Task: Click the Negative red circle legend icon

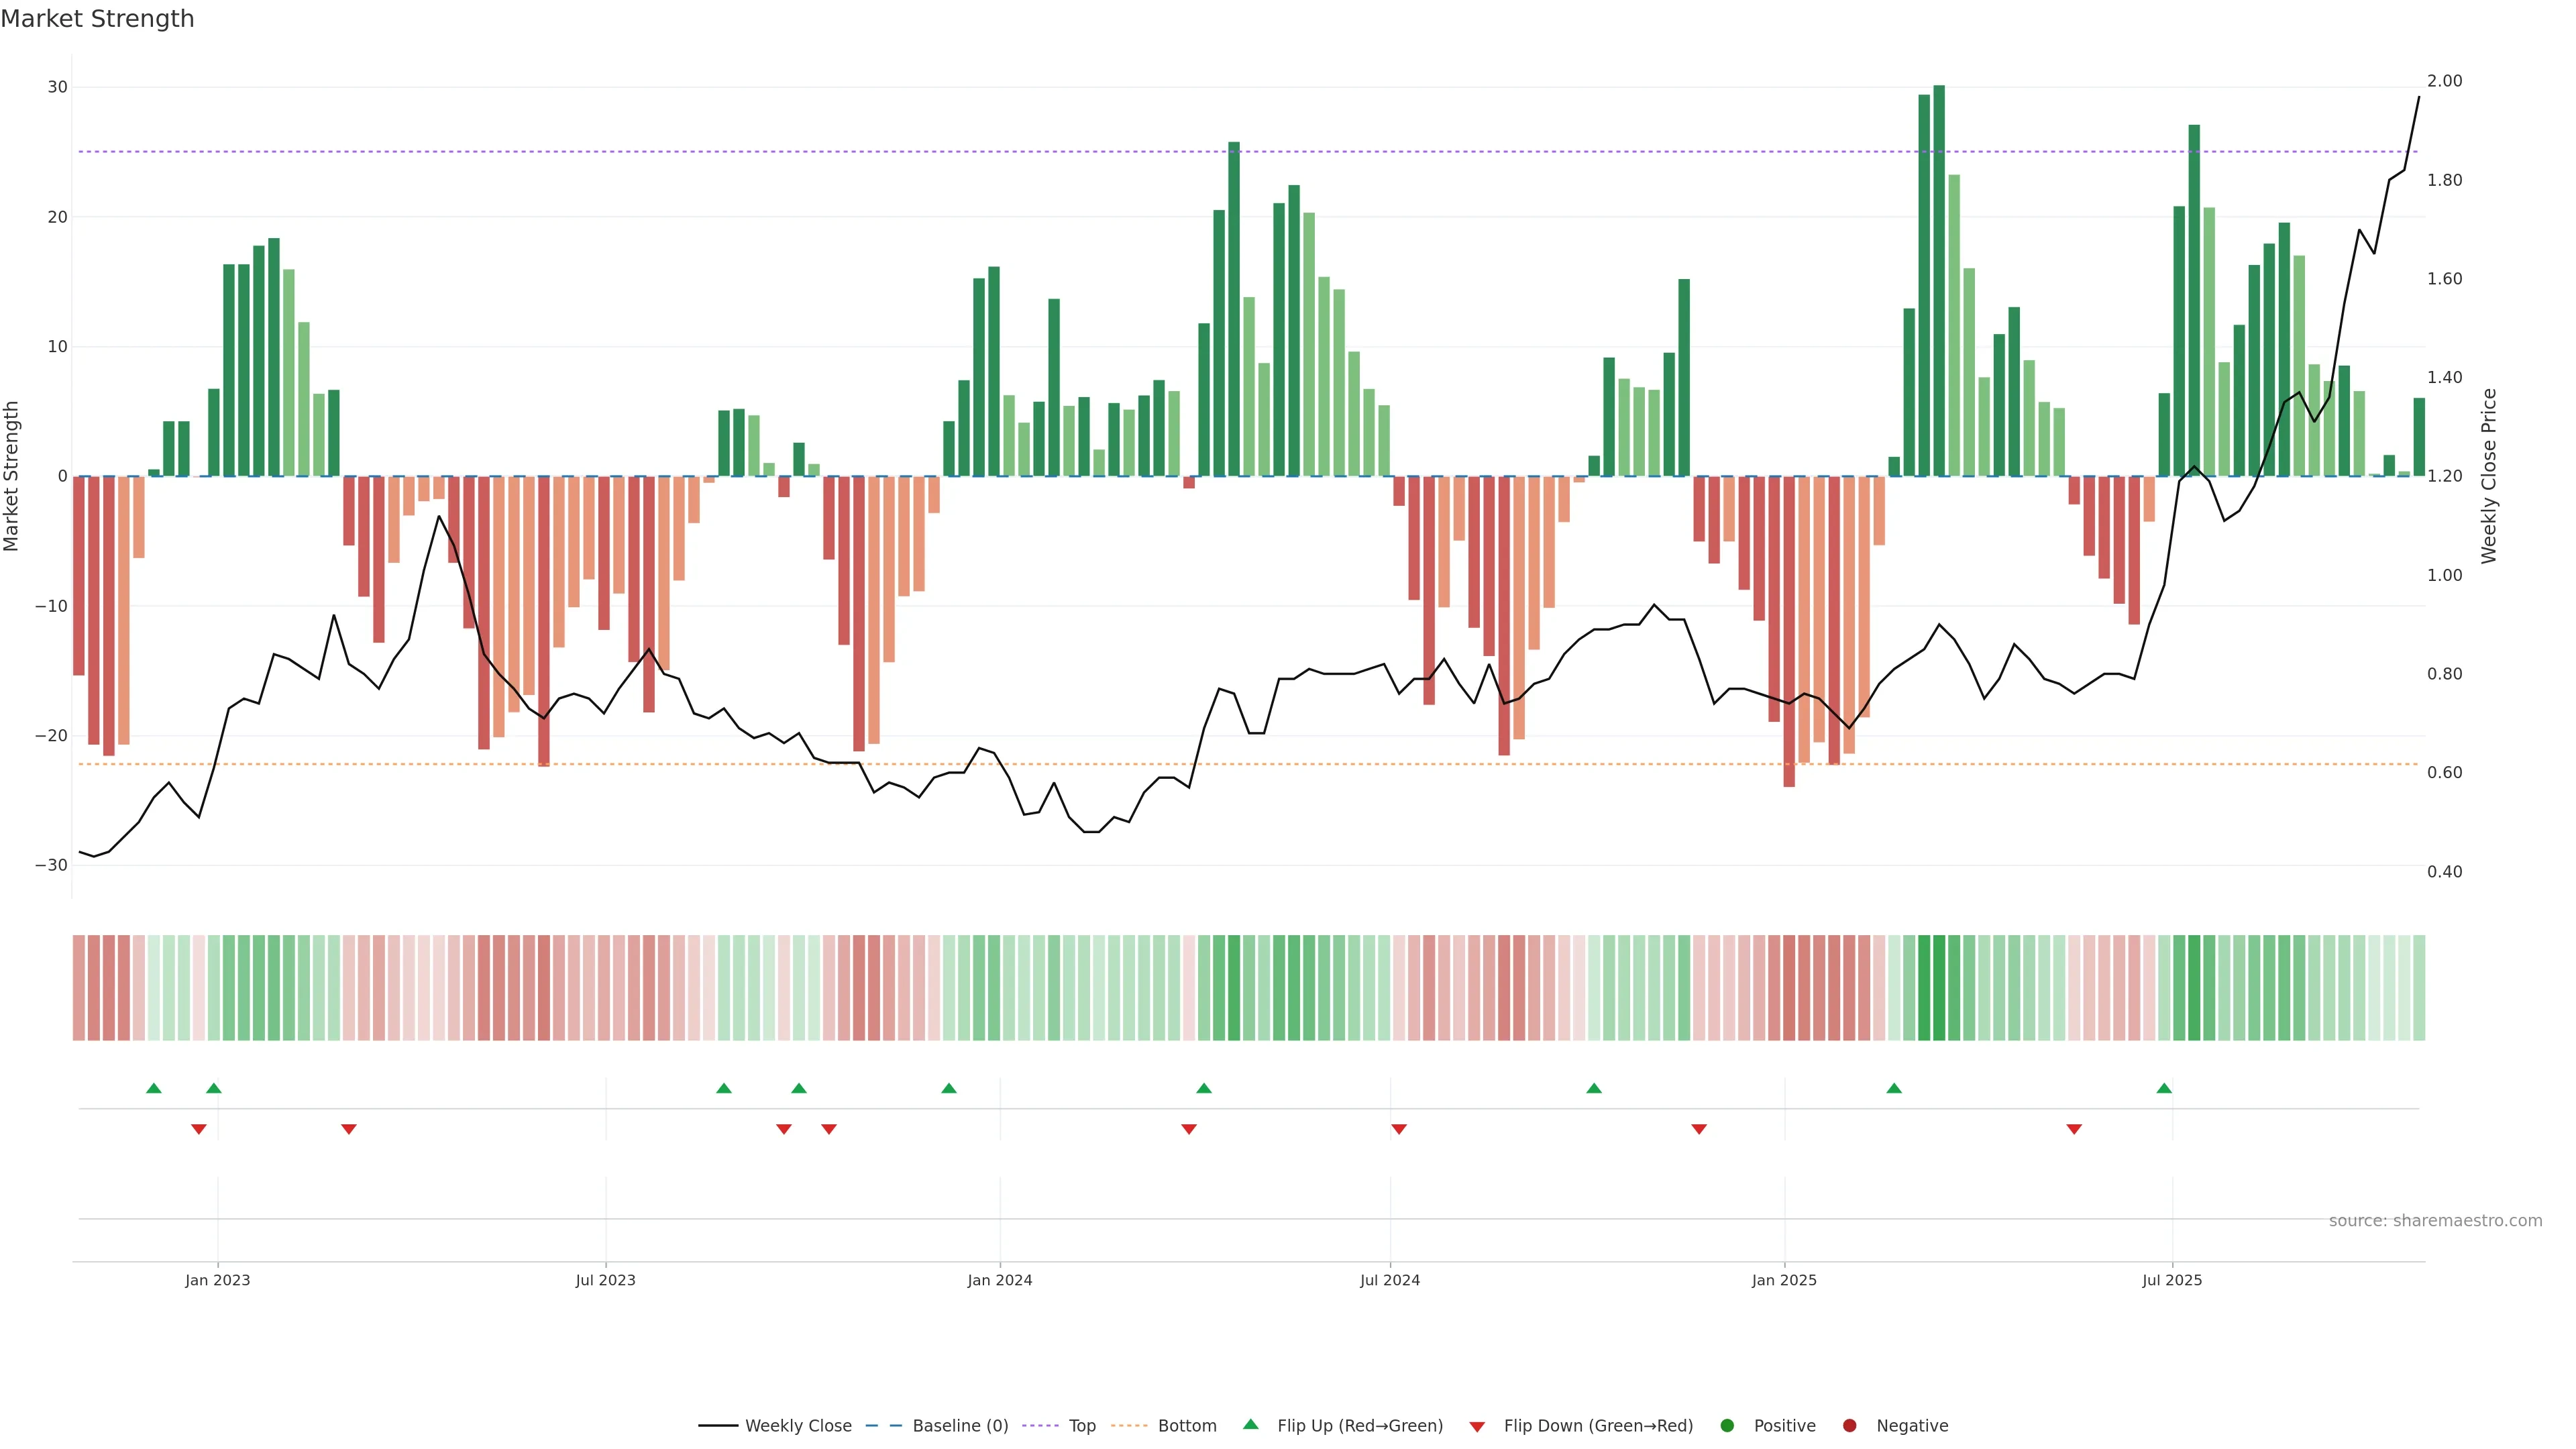Action: 1849,1425
